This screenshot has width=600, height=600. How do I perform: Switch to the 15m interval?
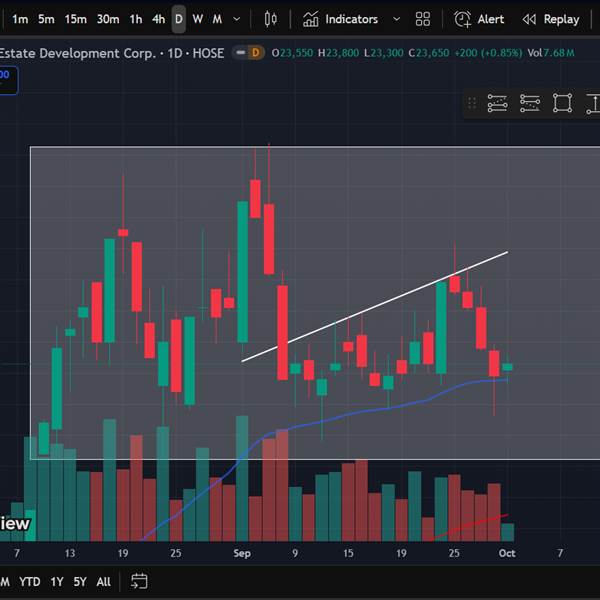(x=75, y=19)
